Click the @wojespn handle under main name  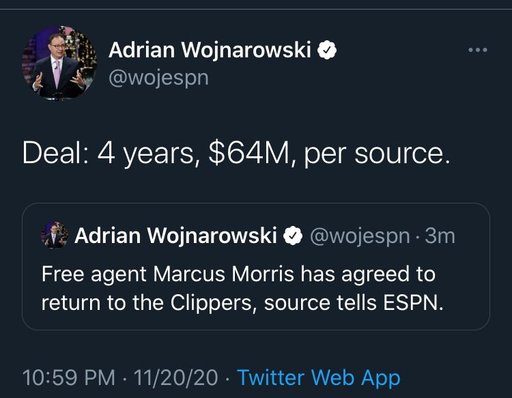(159, 78)
